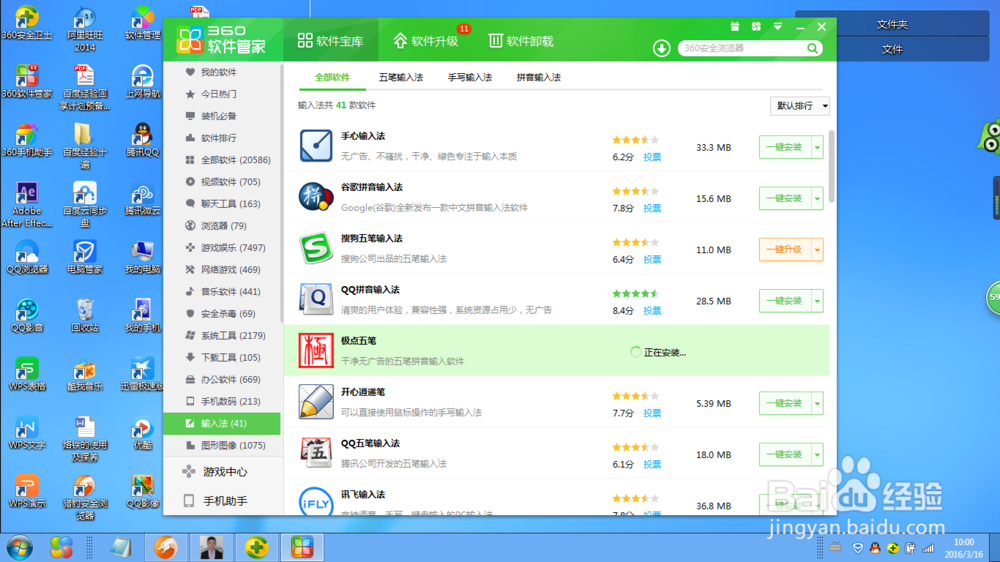Click the search magnifier icon

point(812,48)
